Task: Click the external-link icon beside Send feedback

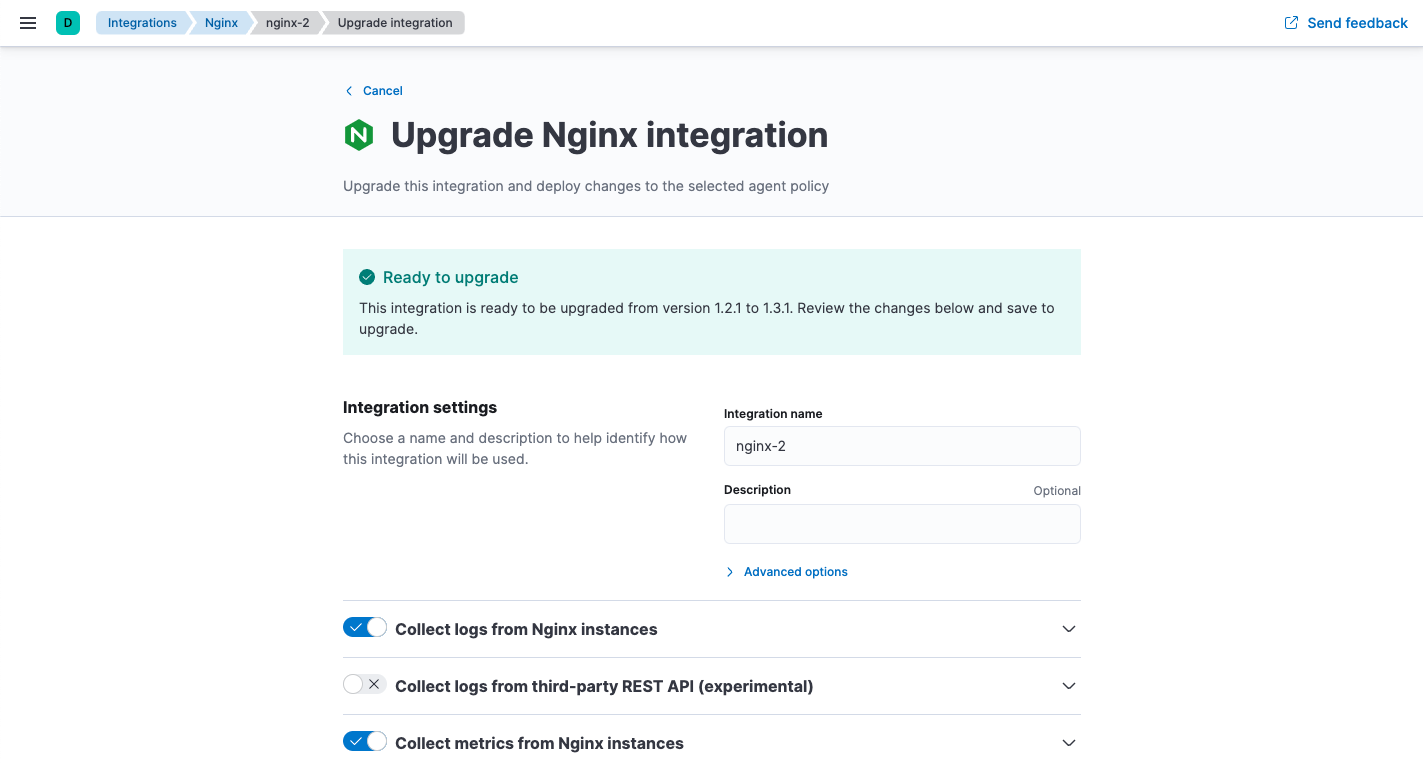Action: click(x=1289, y=22)
